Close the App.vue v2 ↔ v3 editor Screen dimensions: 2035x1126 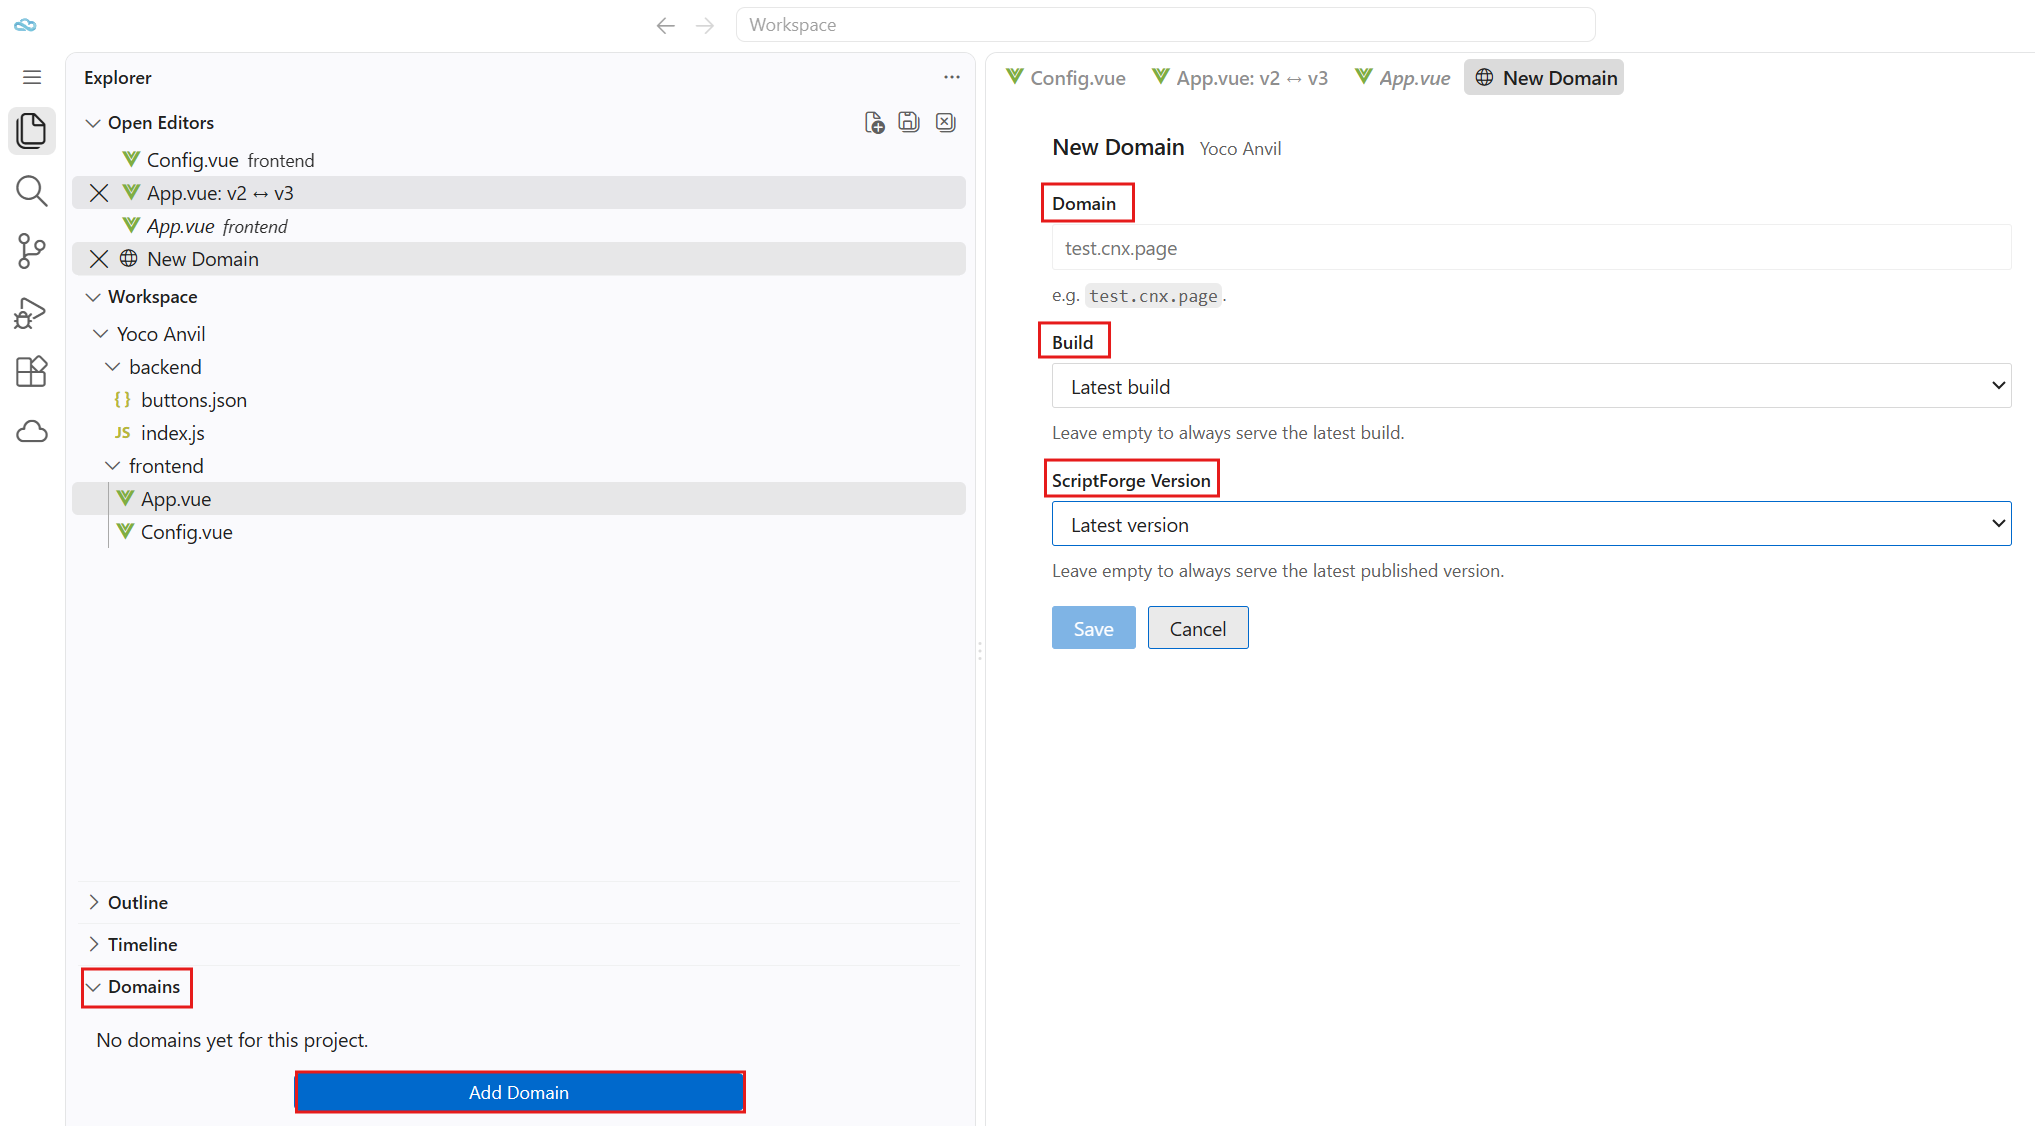(99, 193)
